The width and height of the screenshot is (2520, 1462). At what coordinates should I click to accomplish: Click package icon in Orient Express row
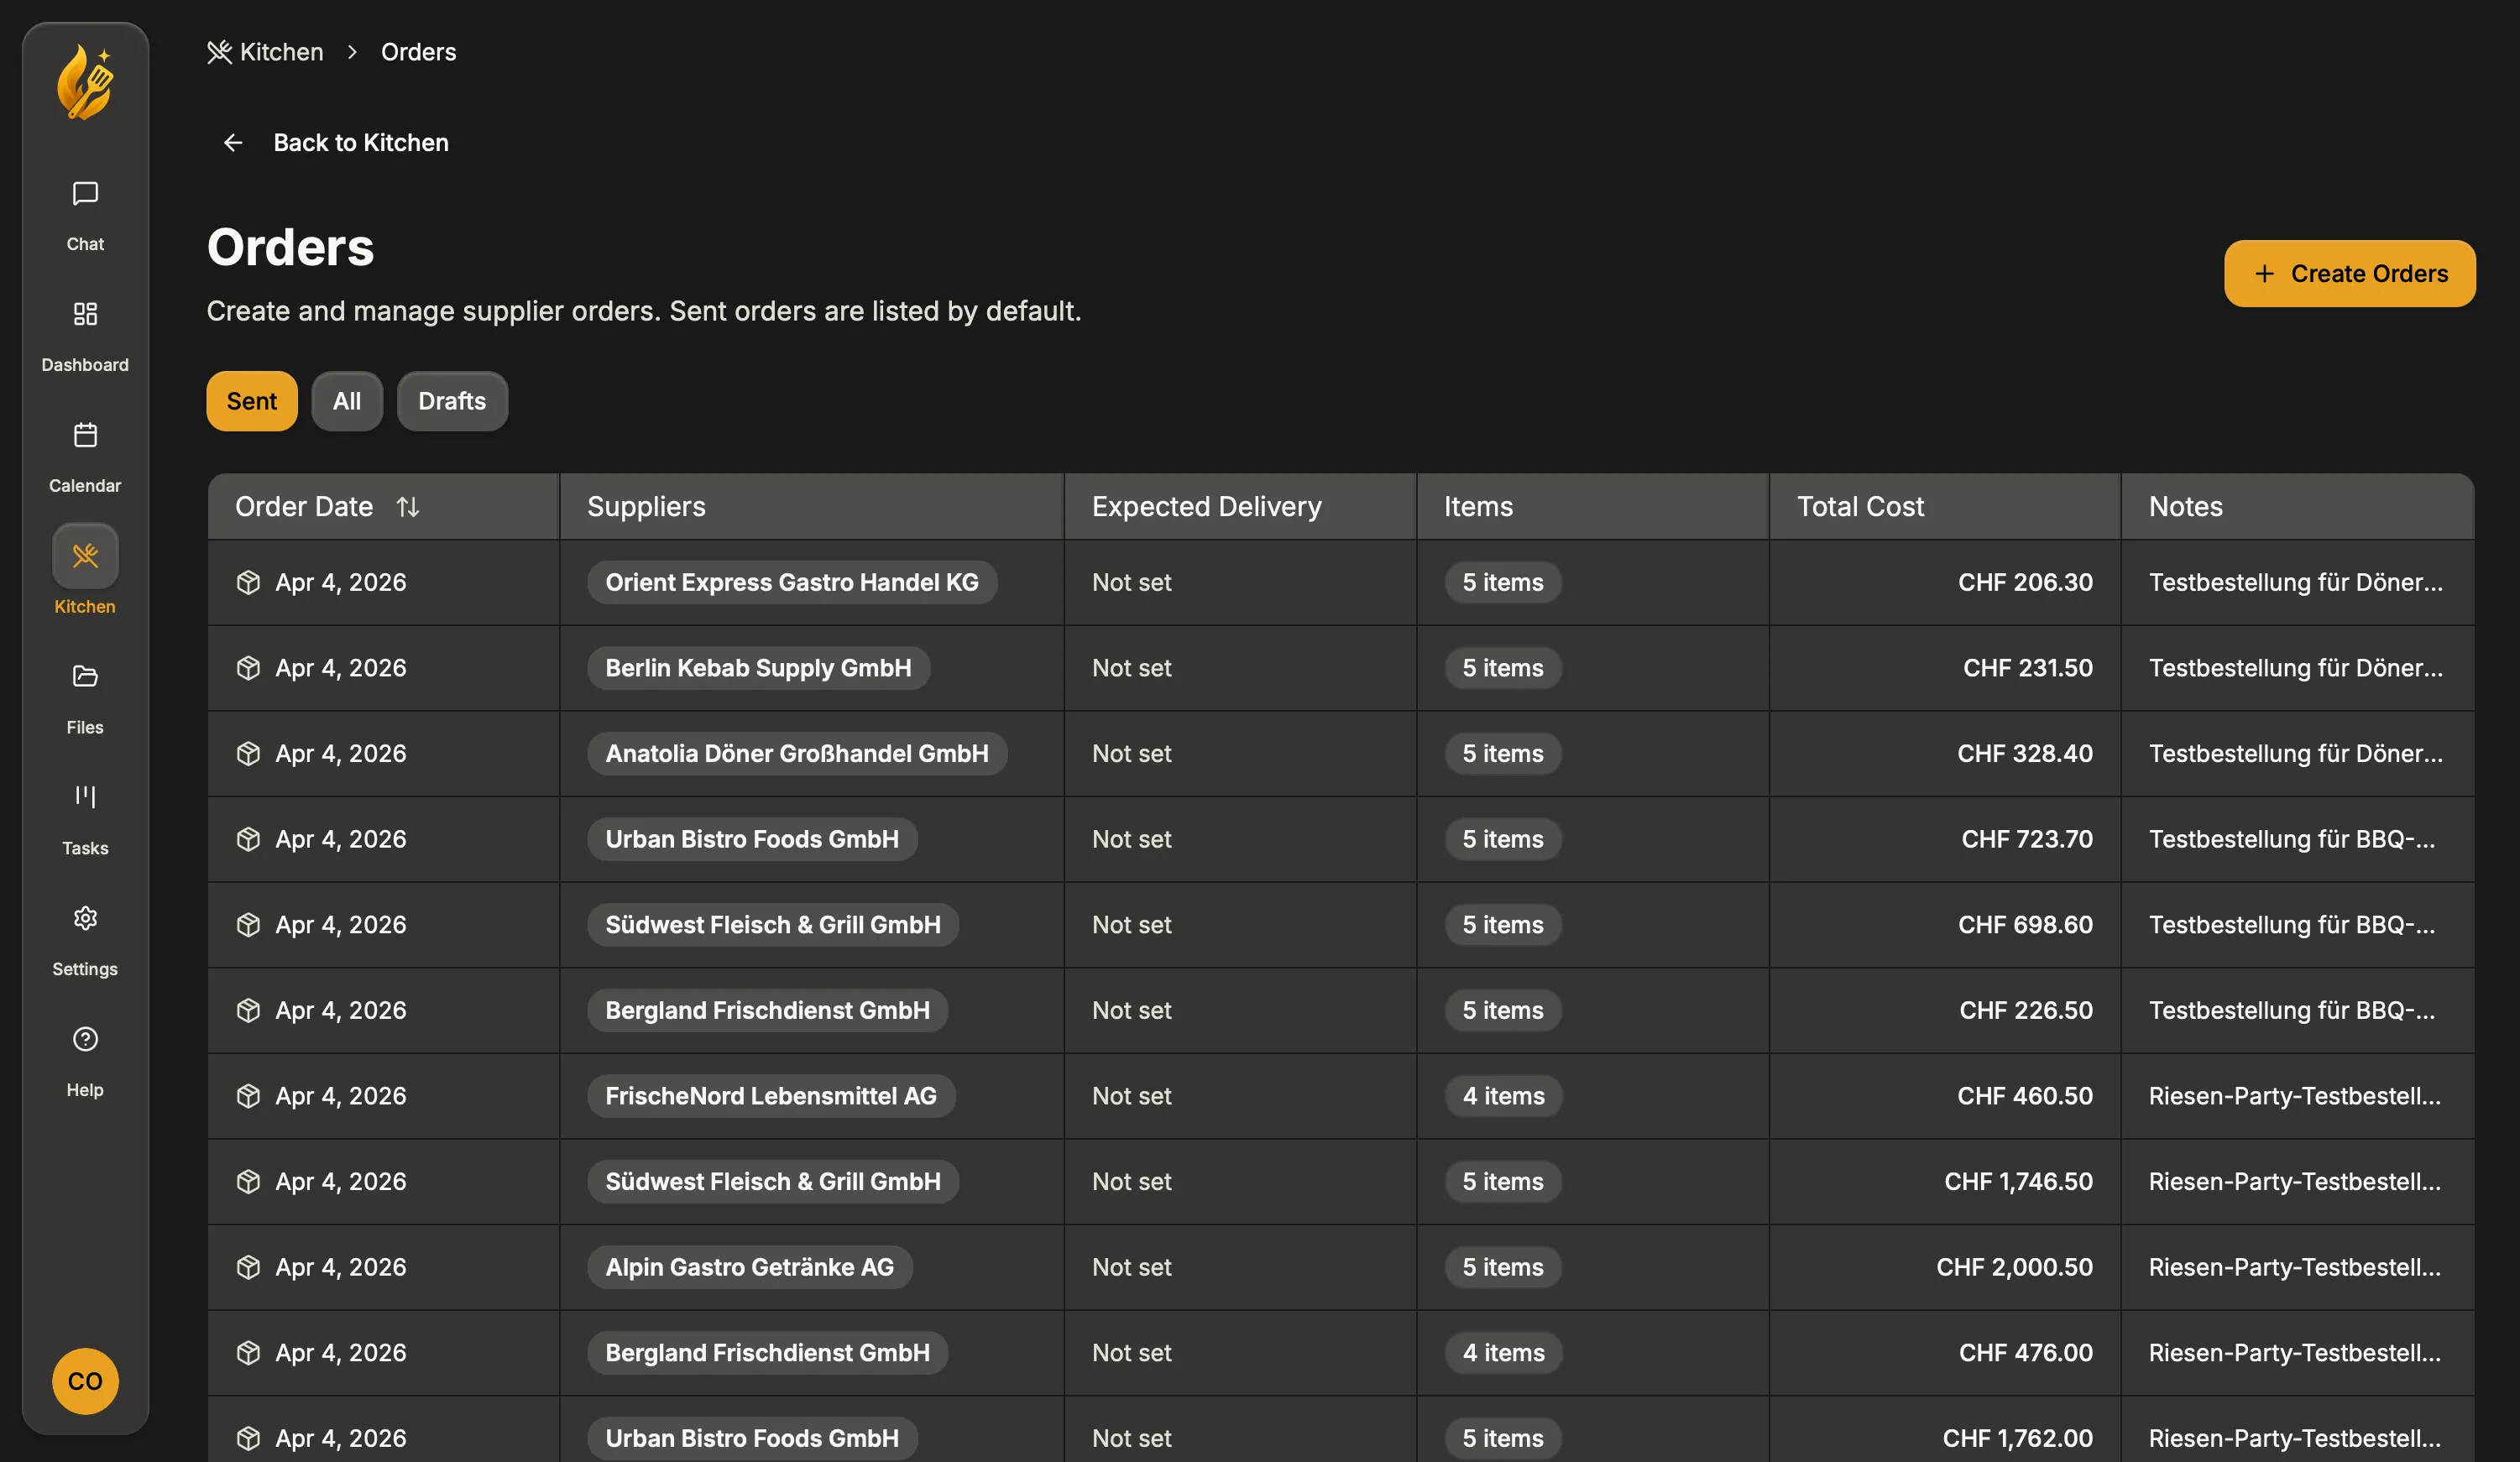248,582
